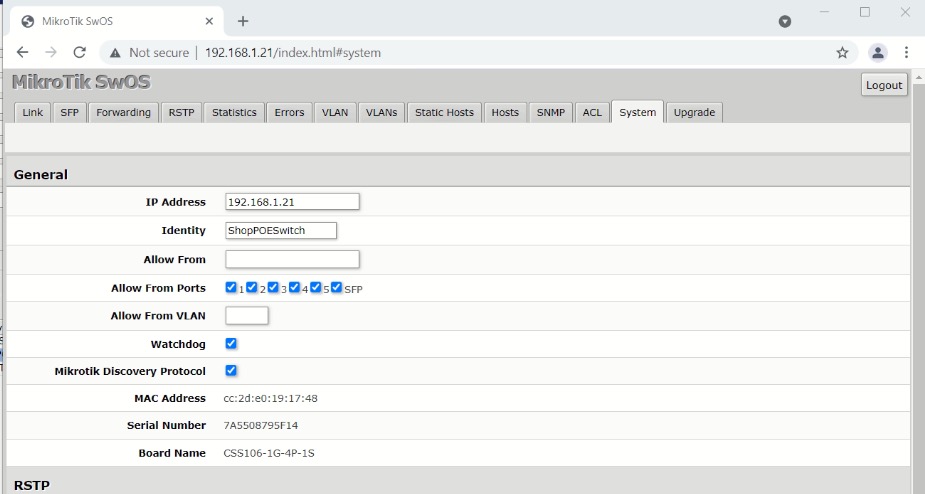Click the MikroTik SwOS page title
Viewport: 925px width, 494px height.
81,82
